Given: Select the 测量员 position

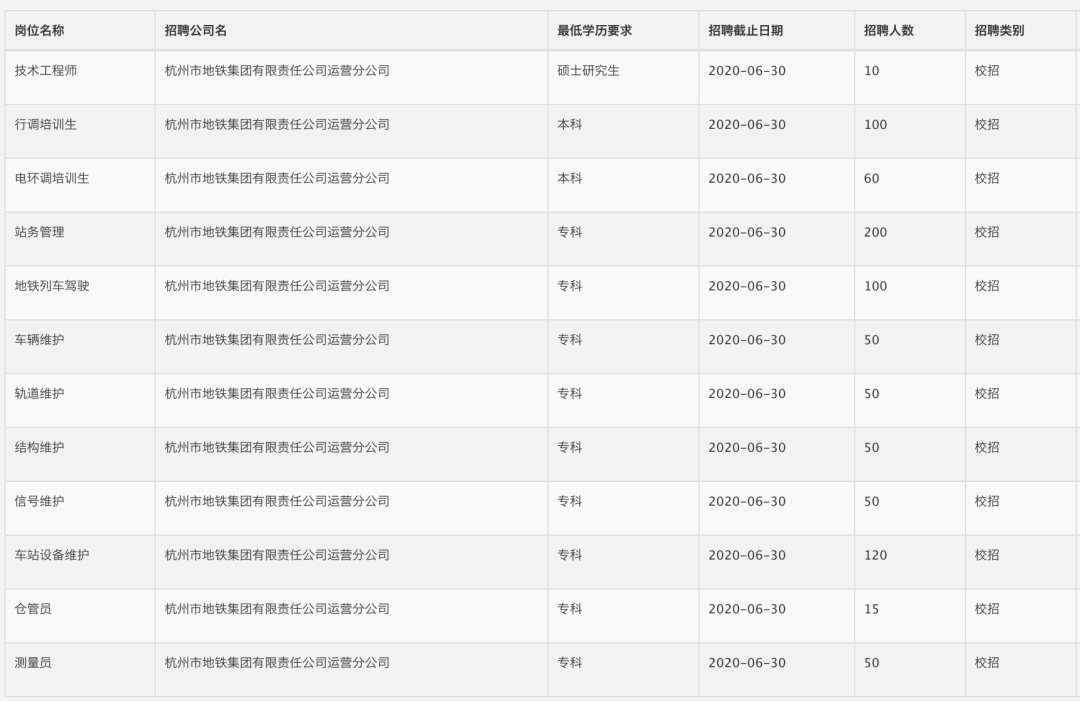Looking at the screenshot, I should [33, 663].
